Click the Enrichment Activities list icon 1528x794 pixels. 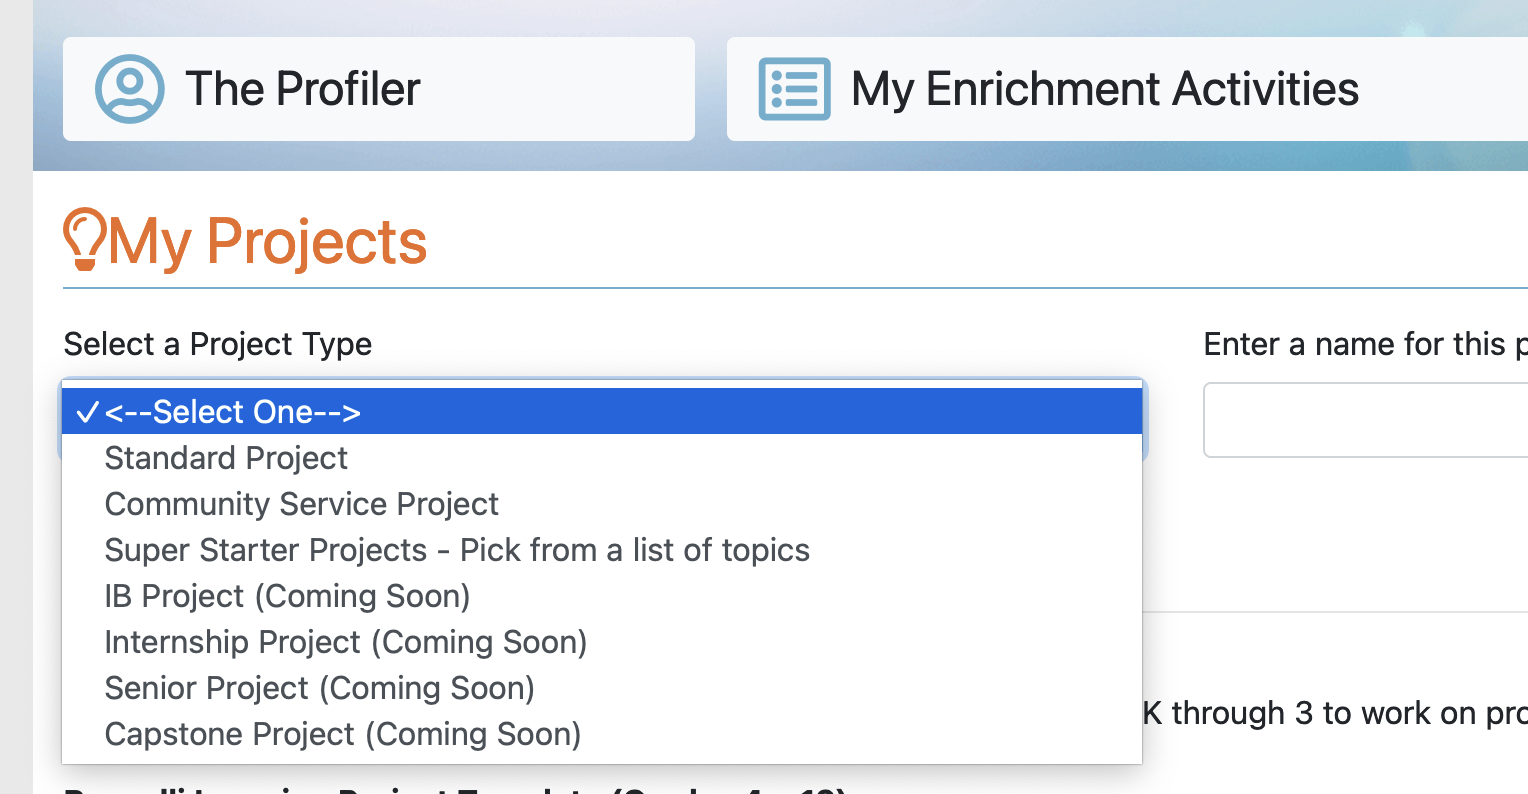(794, 89)
